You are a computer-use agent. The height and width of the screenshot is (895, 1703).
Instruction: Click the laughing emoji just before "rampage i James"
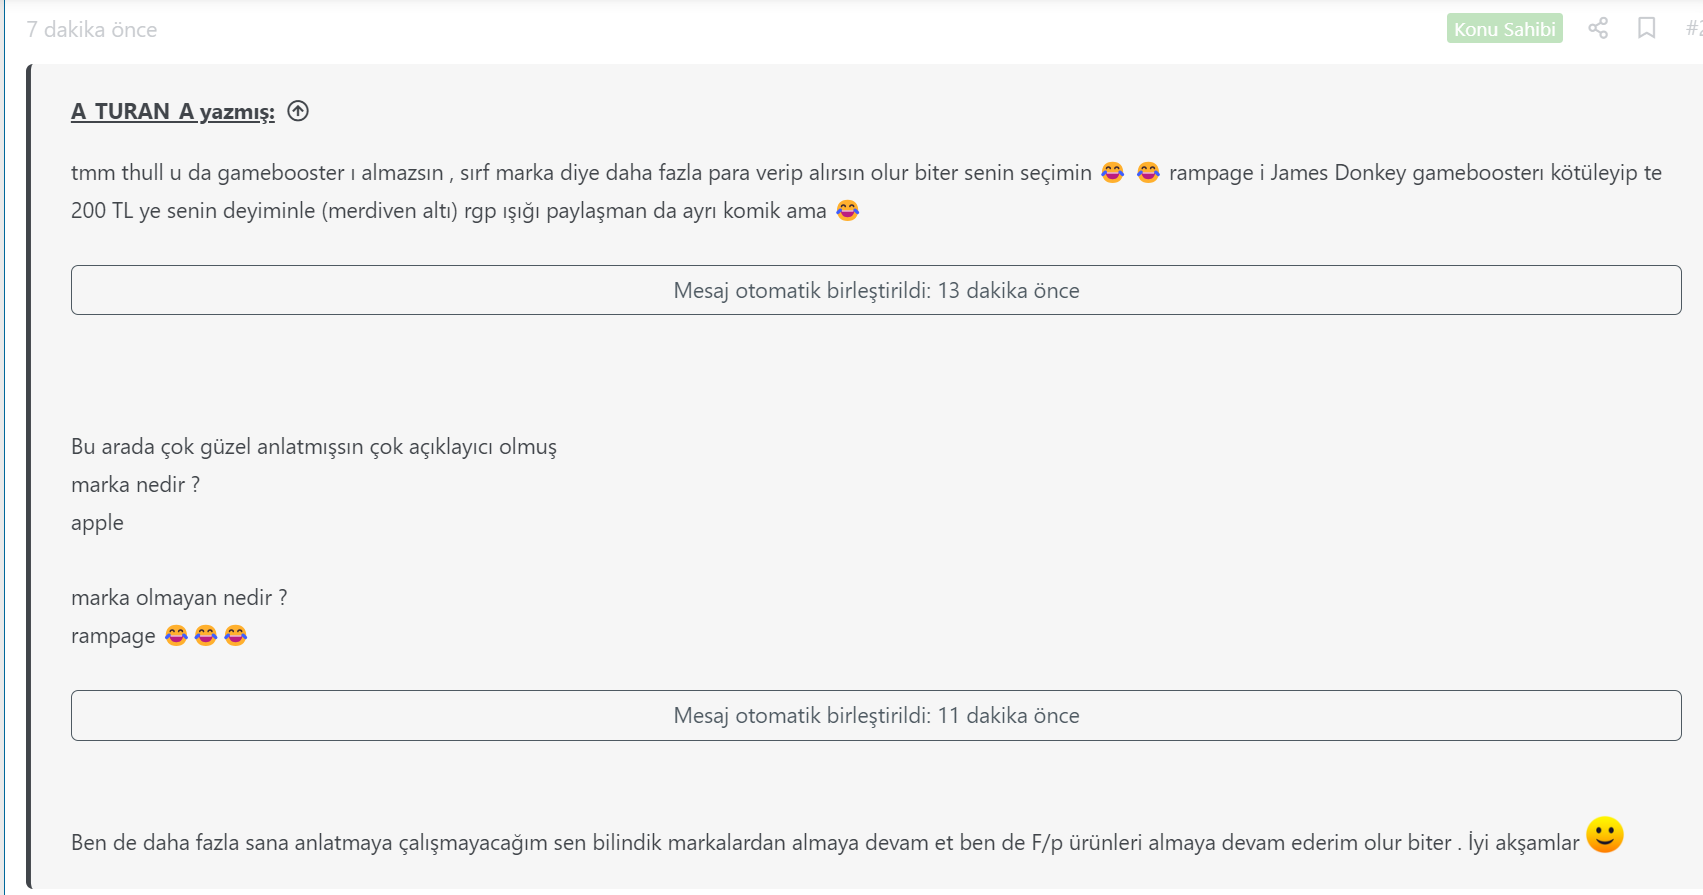point(1148,173)
